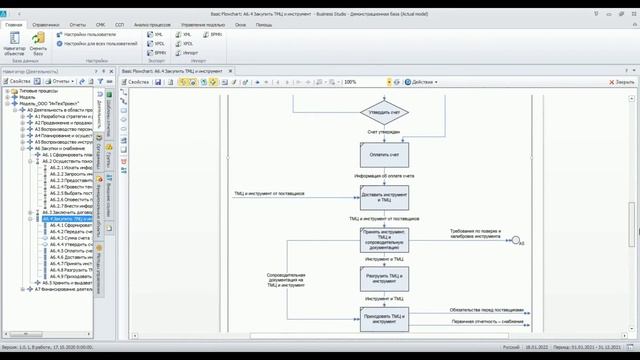This screenshot has width=640, height=360.
Task: Expand the Типовые процессы tree node
Action: [7, 91]
